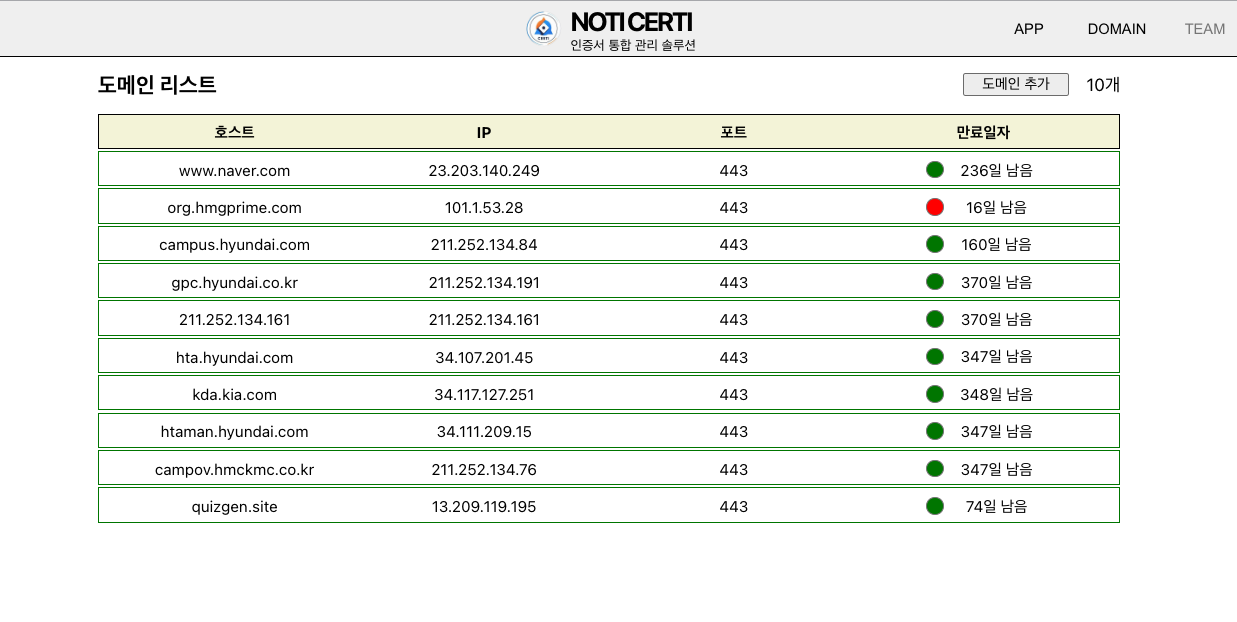Open the APP menu item
The image size is (1237, 622).
[x=1028, y=29]
